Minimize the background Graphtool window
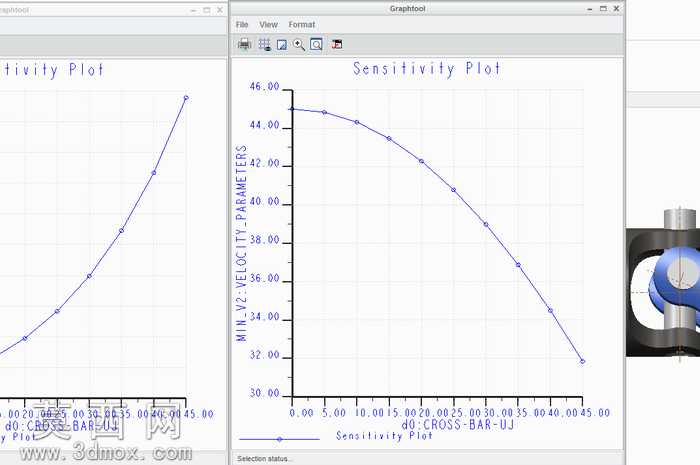The image size is (700, 465). (x=193, y=10)
